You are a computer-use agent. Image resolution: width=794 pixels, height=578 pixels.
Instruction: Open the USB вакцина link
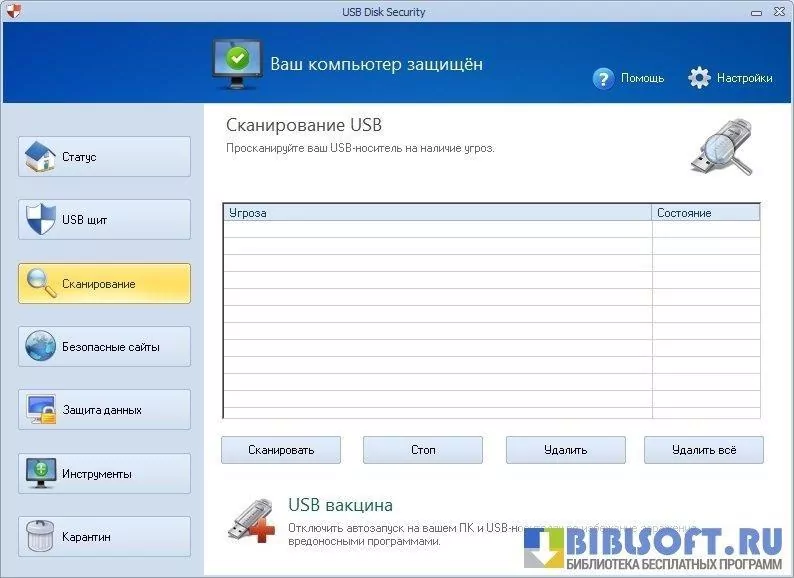click(x=340, y=505)
